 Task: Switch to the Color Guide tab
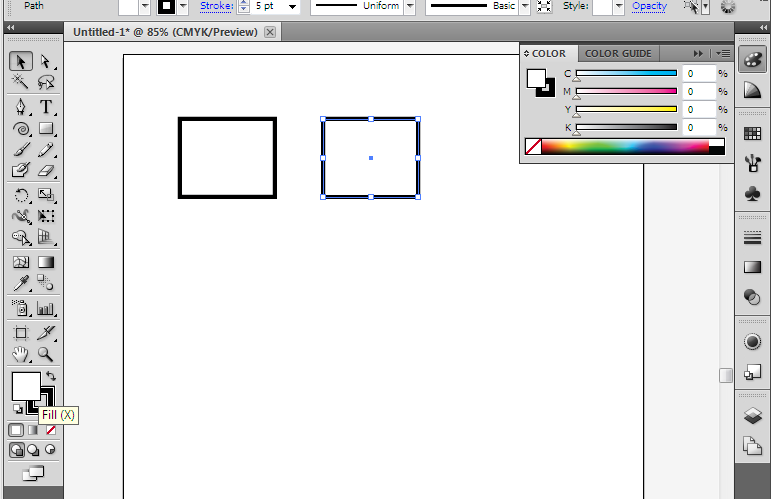coord(618,54)
